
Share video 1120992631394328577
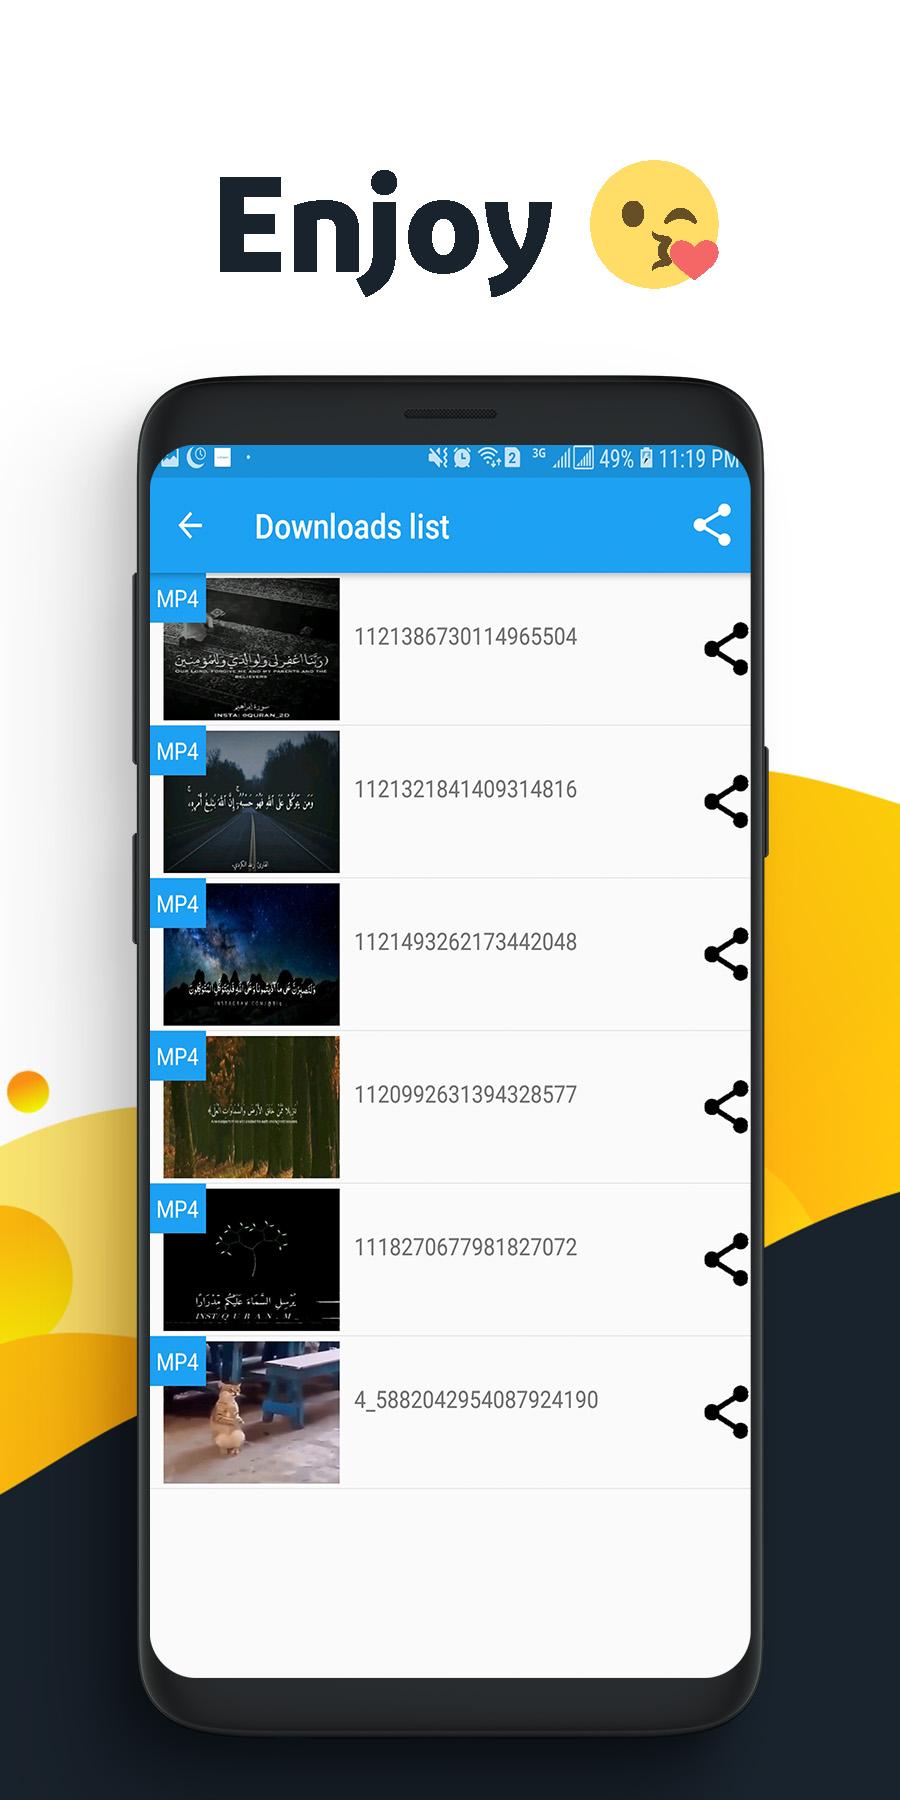click(x=726, y=1107)
